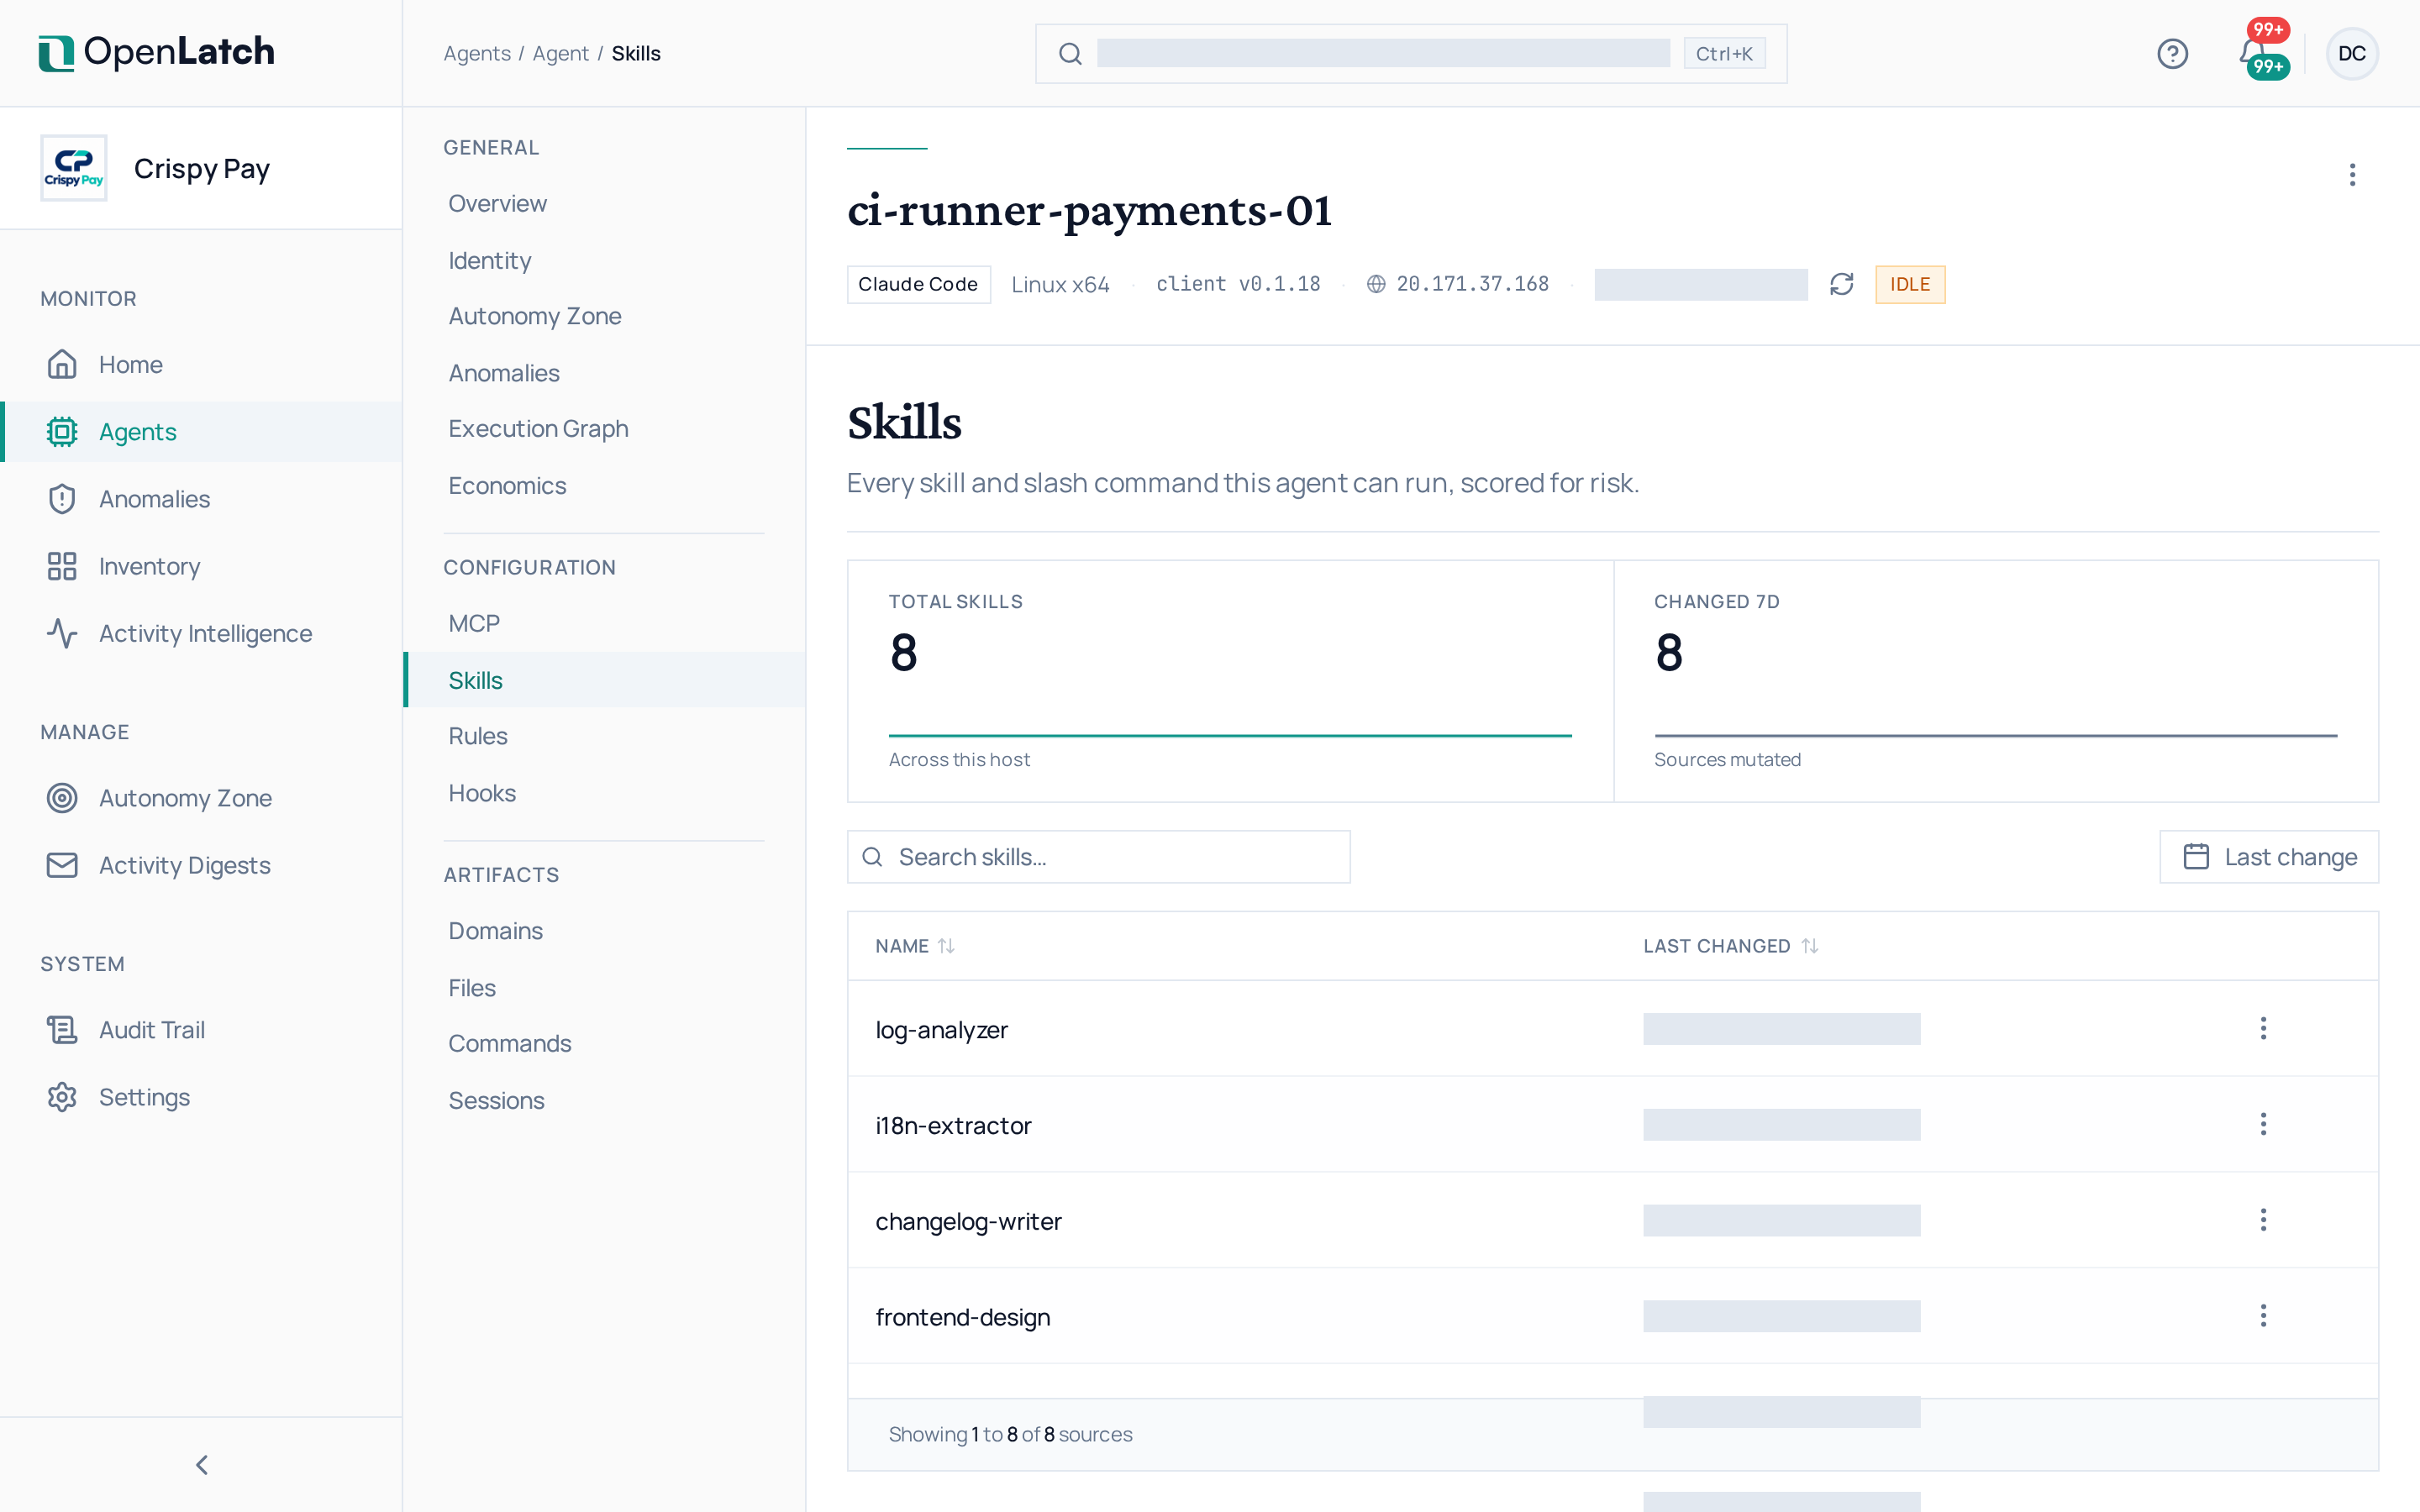Click the Agents chip icon
2420x1512 pixels.
pos(62,432)
